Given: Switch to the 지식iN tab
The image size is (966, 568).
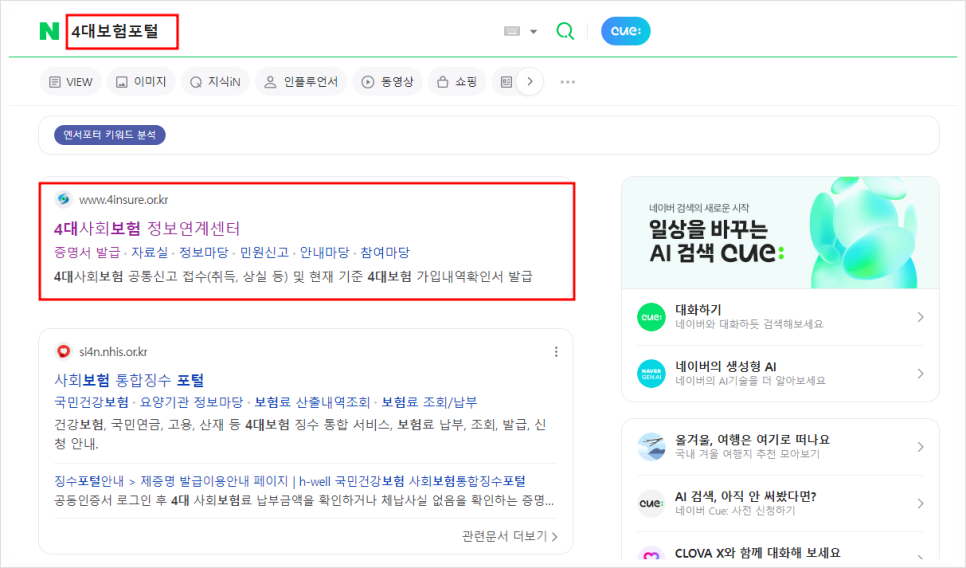Looking at the screenshot, I should tap(215, 82).
